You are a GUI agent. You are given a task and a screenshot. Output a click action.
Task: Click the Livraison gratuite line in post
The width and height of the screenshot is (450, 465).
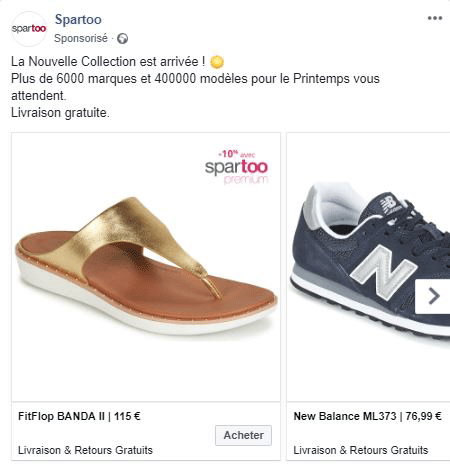[60, 113]
